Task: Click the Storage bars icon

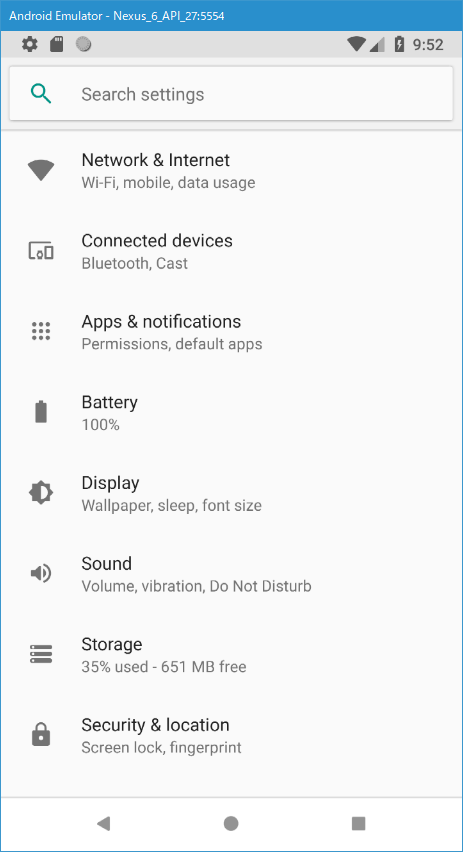Action: pyautogui.click(x=41, y=654)
